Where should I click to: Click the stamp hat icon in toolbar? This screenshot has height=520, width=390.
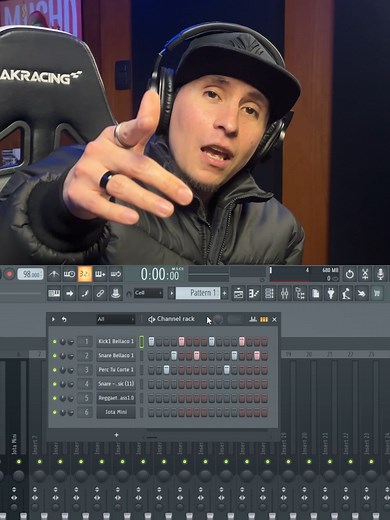pyautogui.click(x=116, y=293)
